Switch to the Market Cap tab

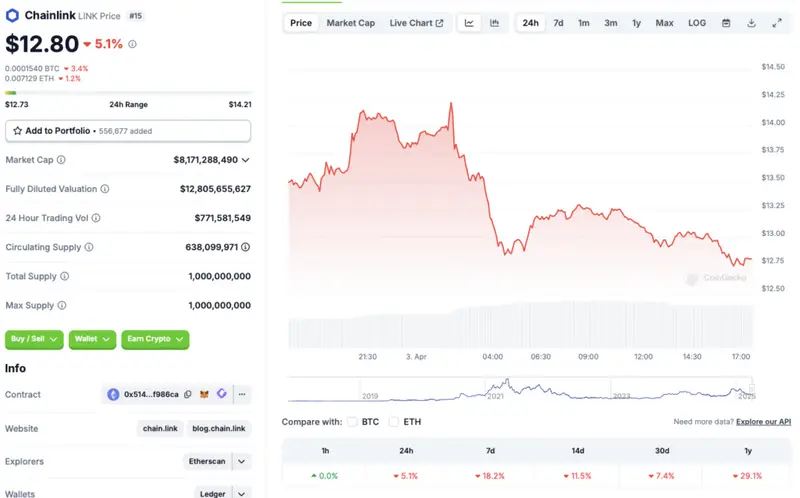pos(351,23)
